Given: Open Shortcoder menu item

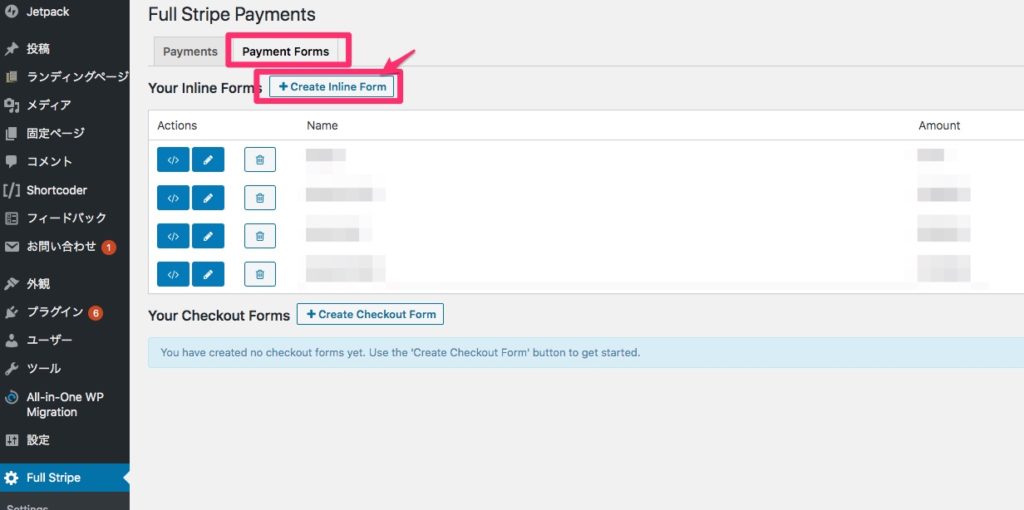Looking at the screenshot, I should coord(57,190).
